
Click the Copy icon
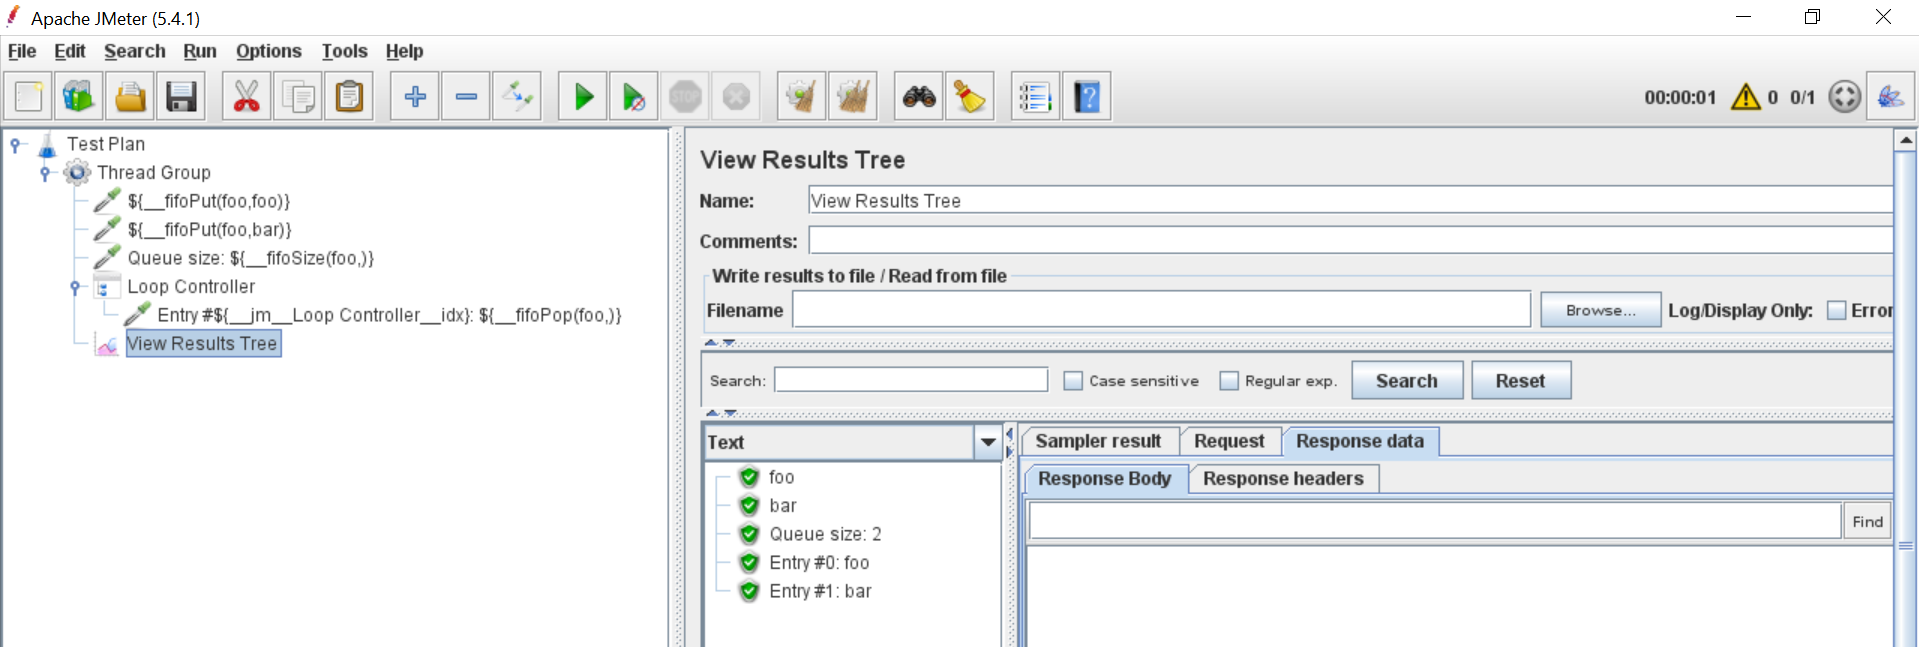(x=298, y=97)
